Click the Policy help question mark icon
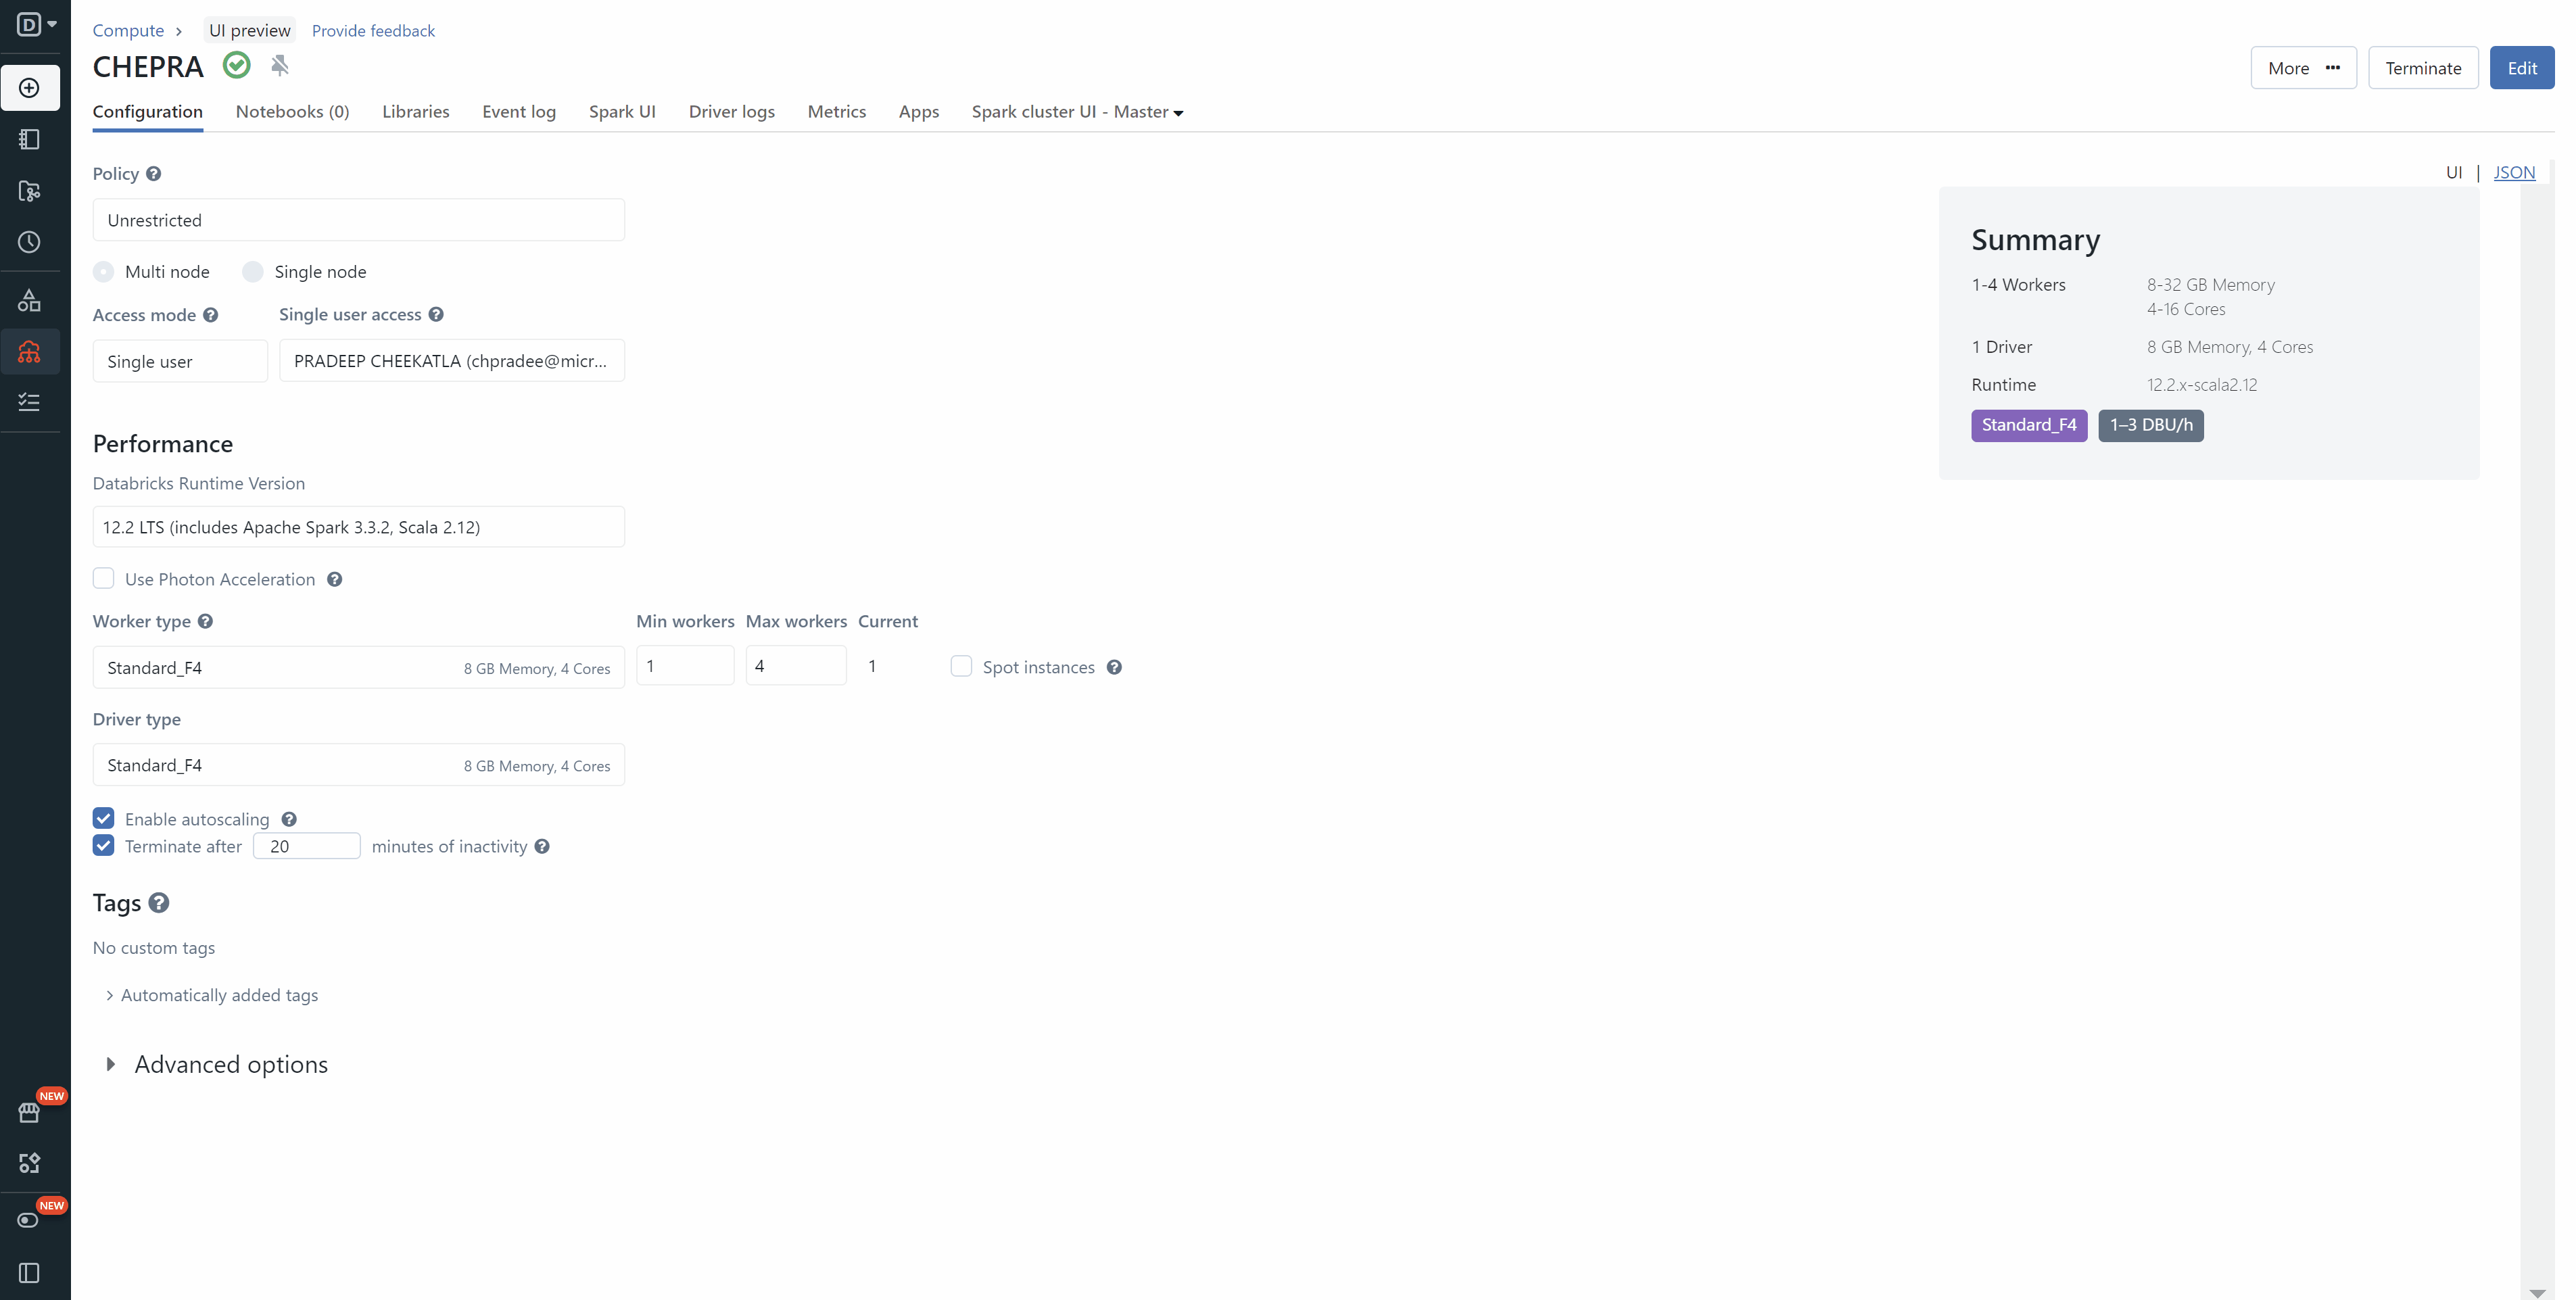Image resolution: width=2576 pixels, height=1300 pixels. [153, 173]
